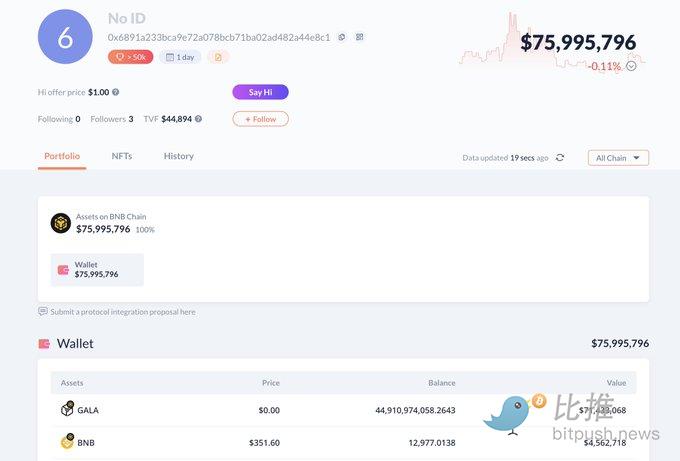Click Hi offer price help icon
This screenshot has width=680, height=461.
pos(116,92)
